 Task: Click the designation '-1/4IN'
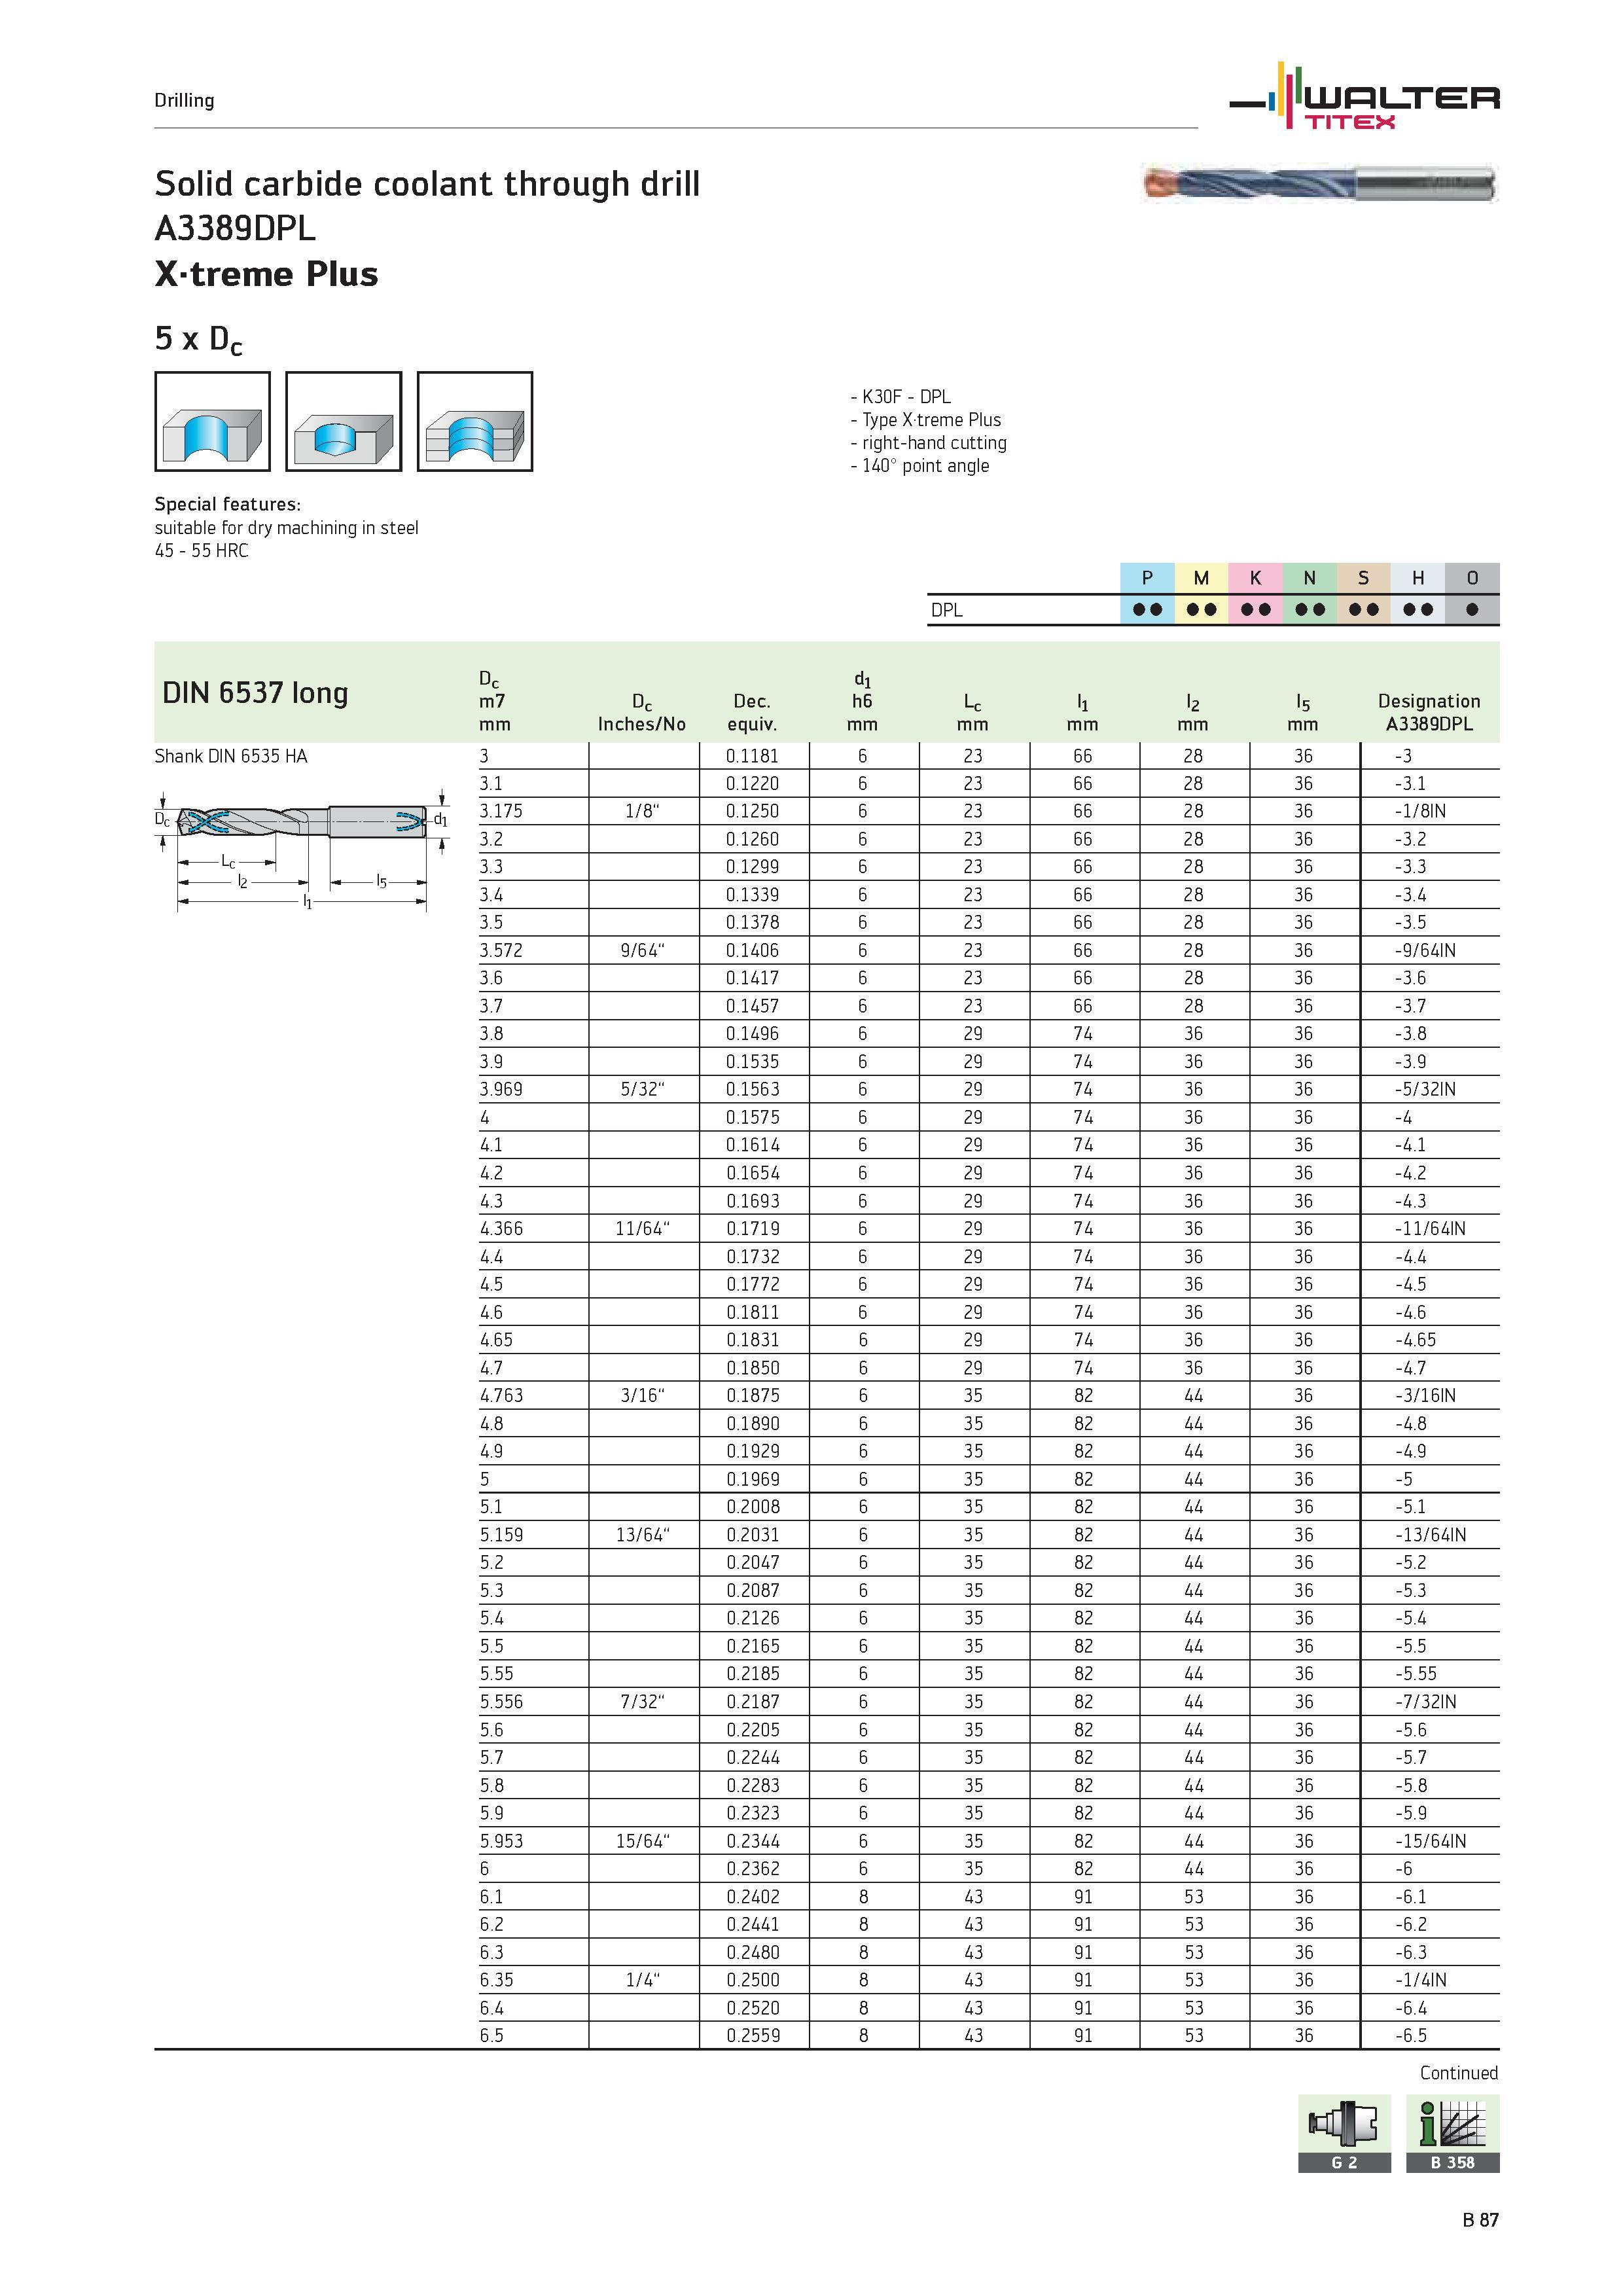click(x=1420, y=1979)
